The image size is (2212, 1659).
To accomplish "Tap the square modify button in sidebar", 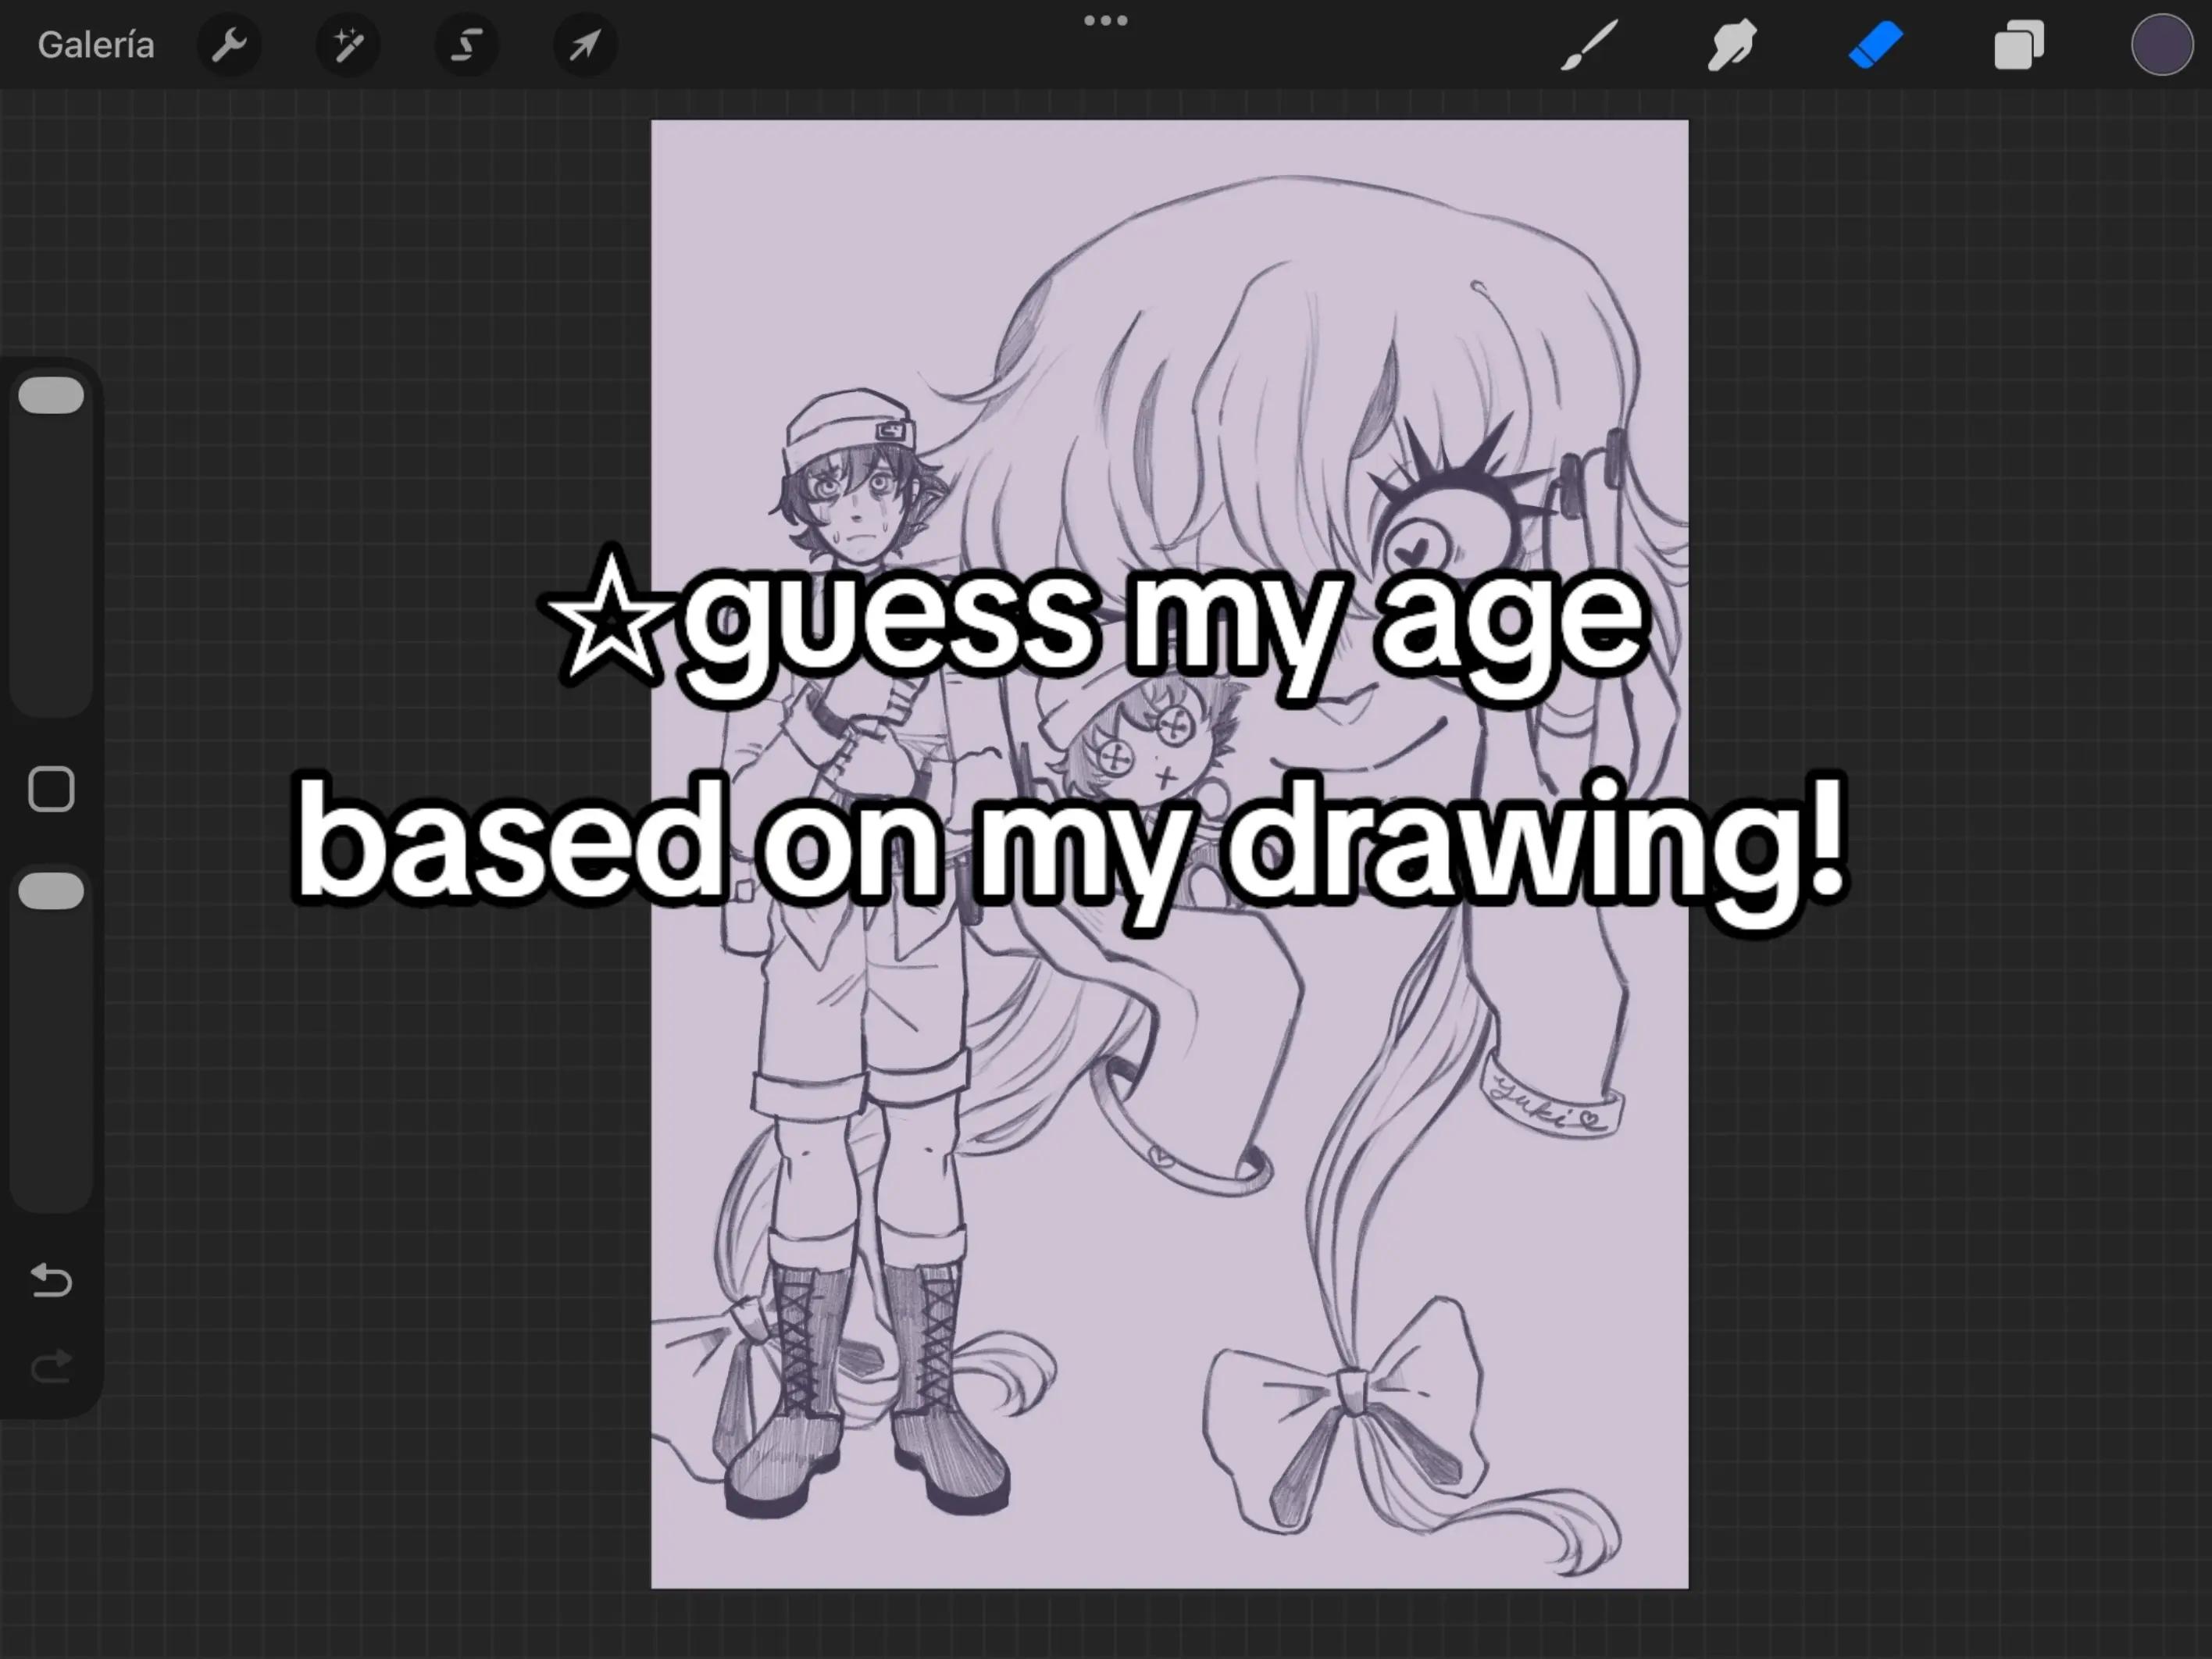I will [x=51, y=789].
